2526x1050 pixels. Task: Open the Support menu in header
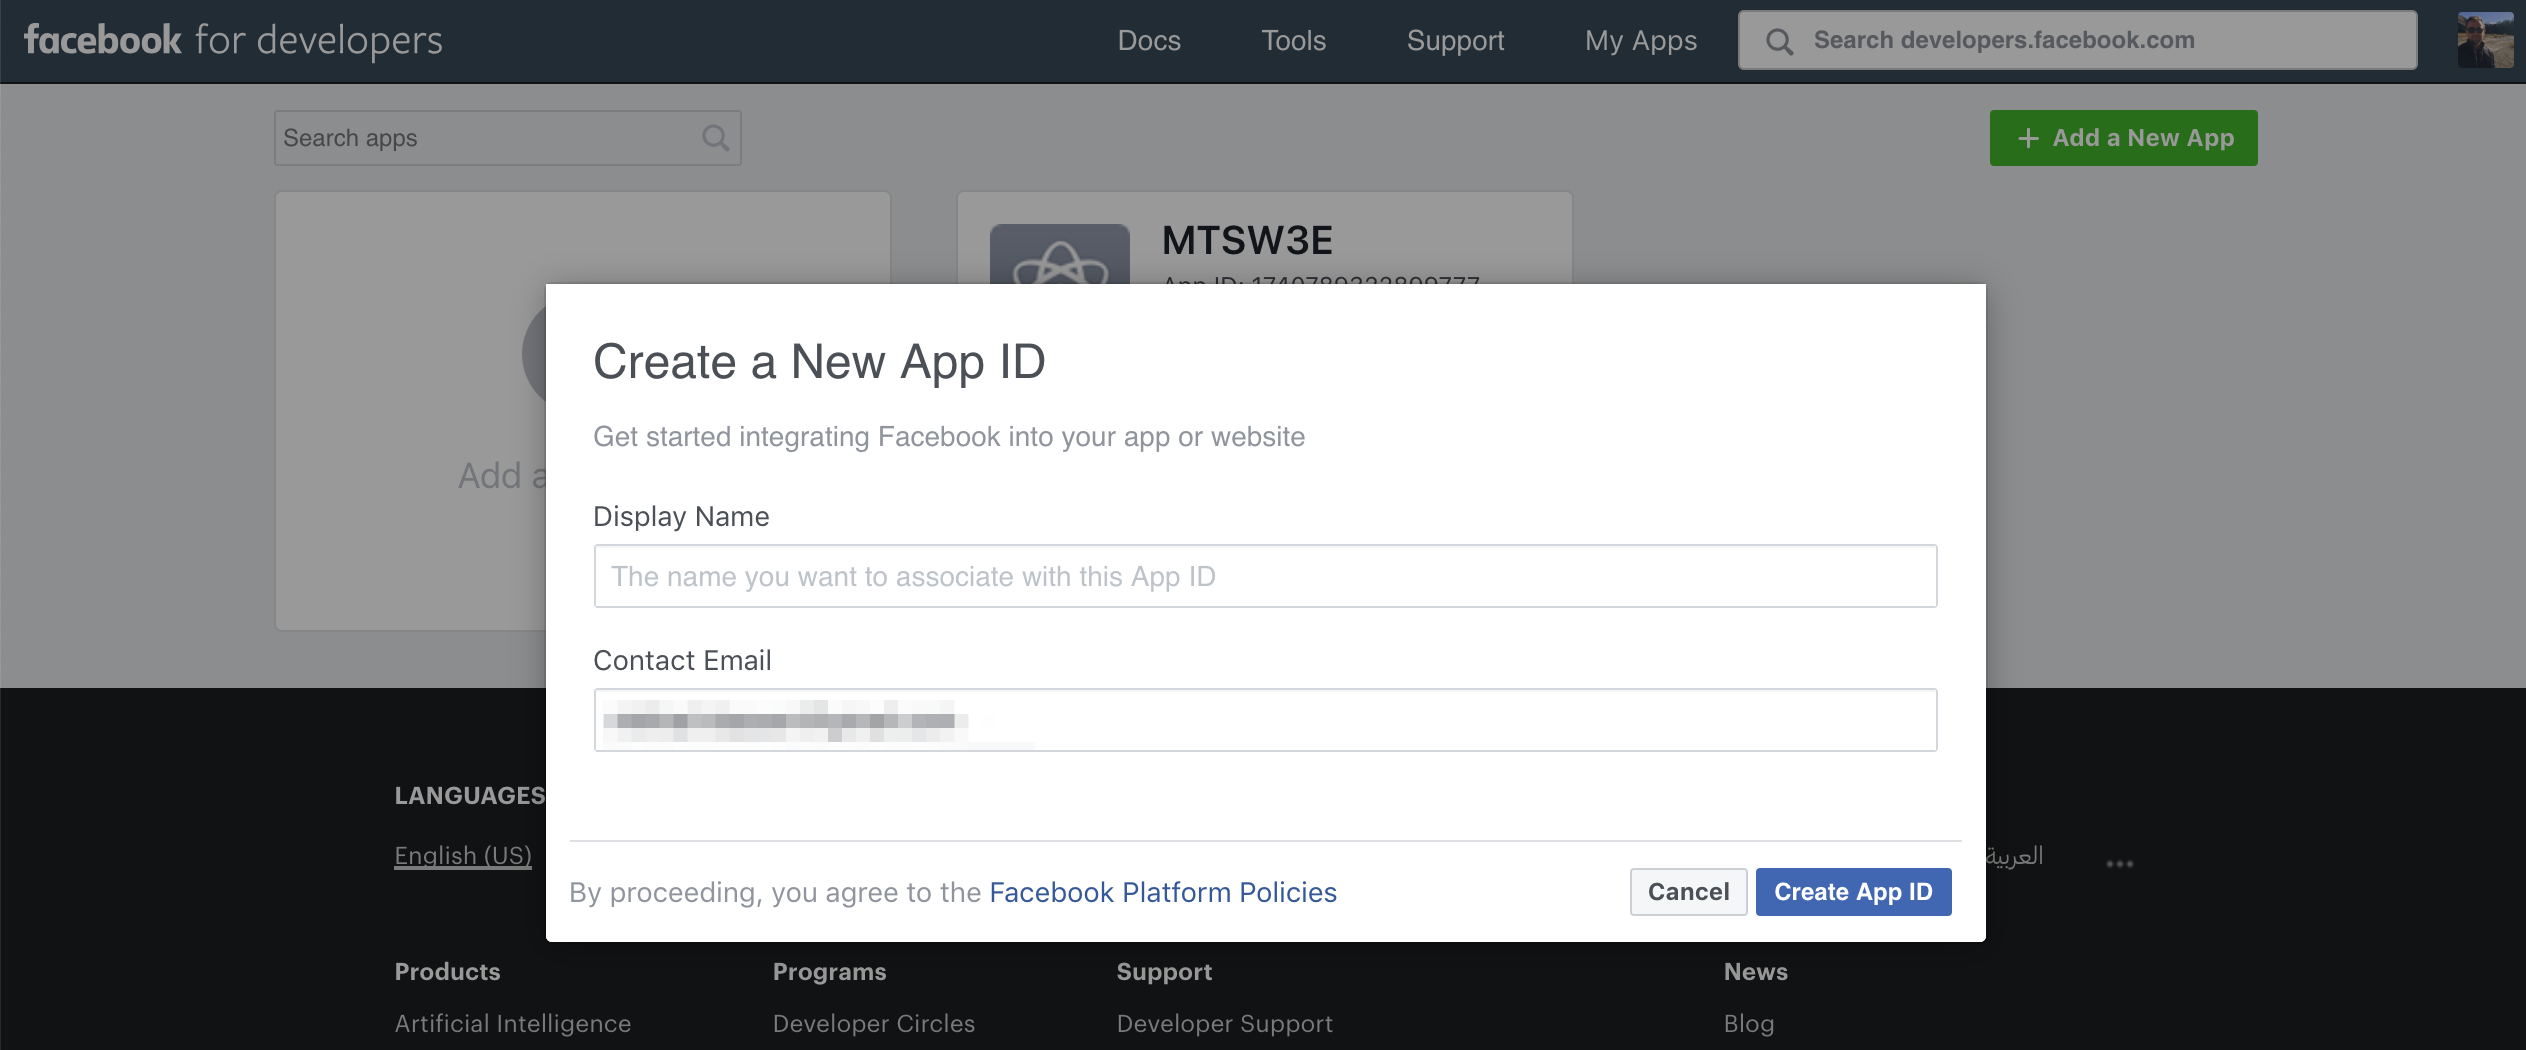(x=1455, y=40)
